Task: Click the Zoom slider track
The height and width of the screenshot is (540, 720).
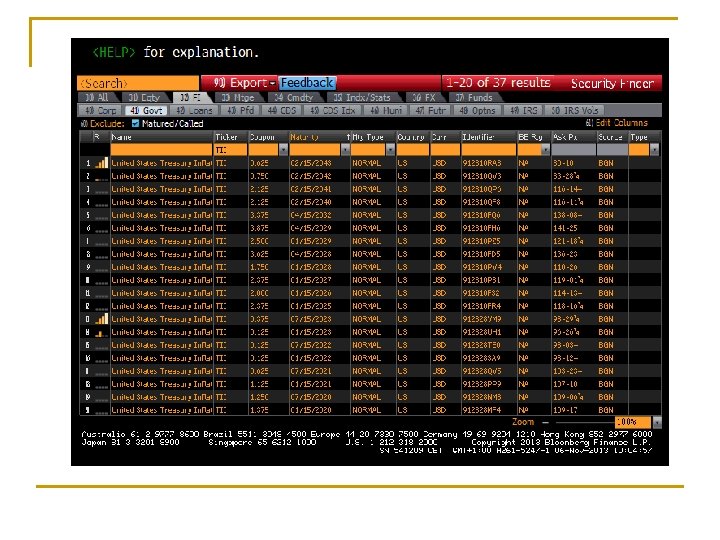Action: [x=585, y=422]
